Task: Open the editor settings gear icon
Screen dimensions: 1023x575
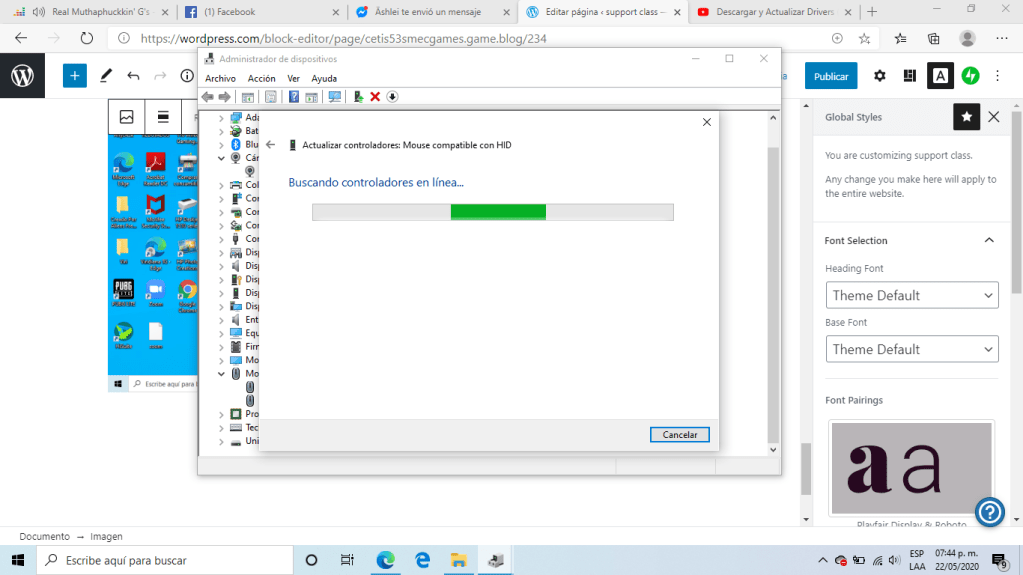Action: (880, 76)
